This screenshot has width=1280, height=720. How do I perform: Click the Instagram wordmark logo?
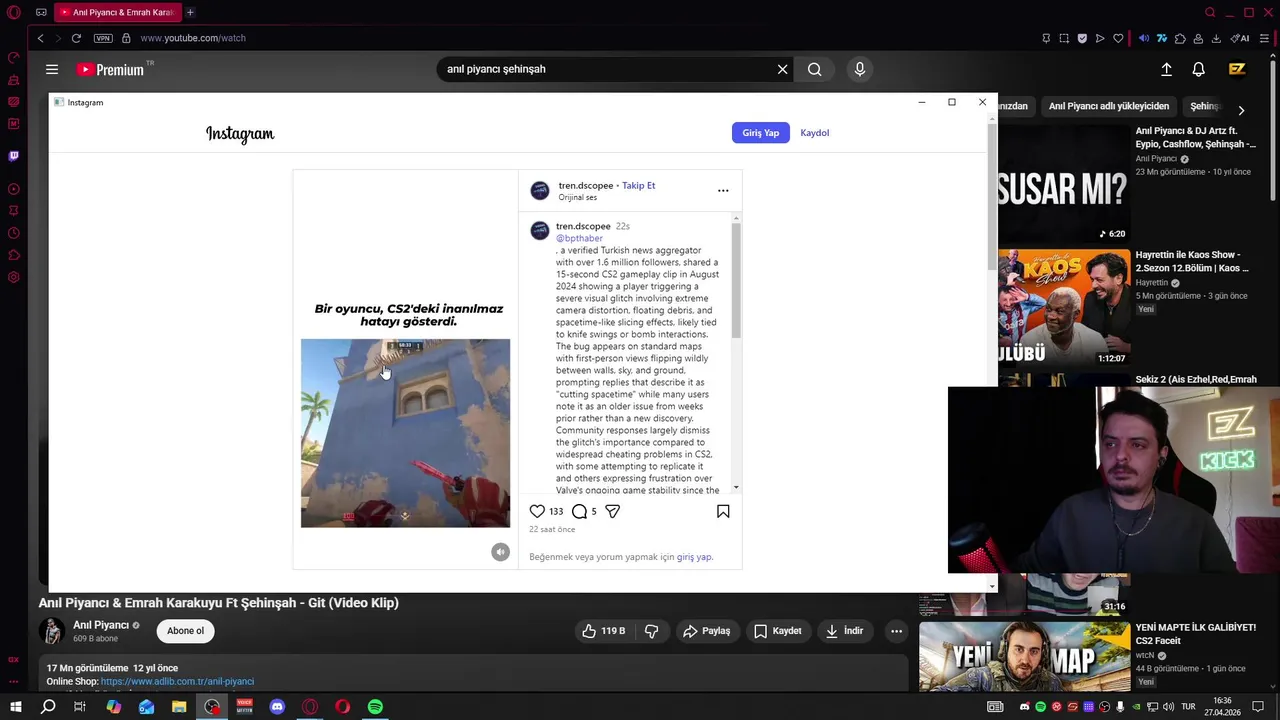(240, 133)
